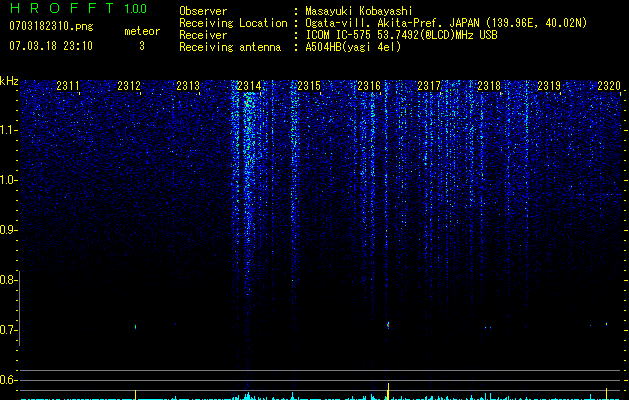Click the 0.9 kHz frequency label
This screenshot has width=629, height=400.
point(9,230)
